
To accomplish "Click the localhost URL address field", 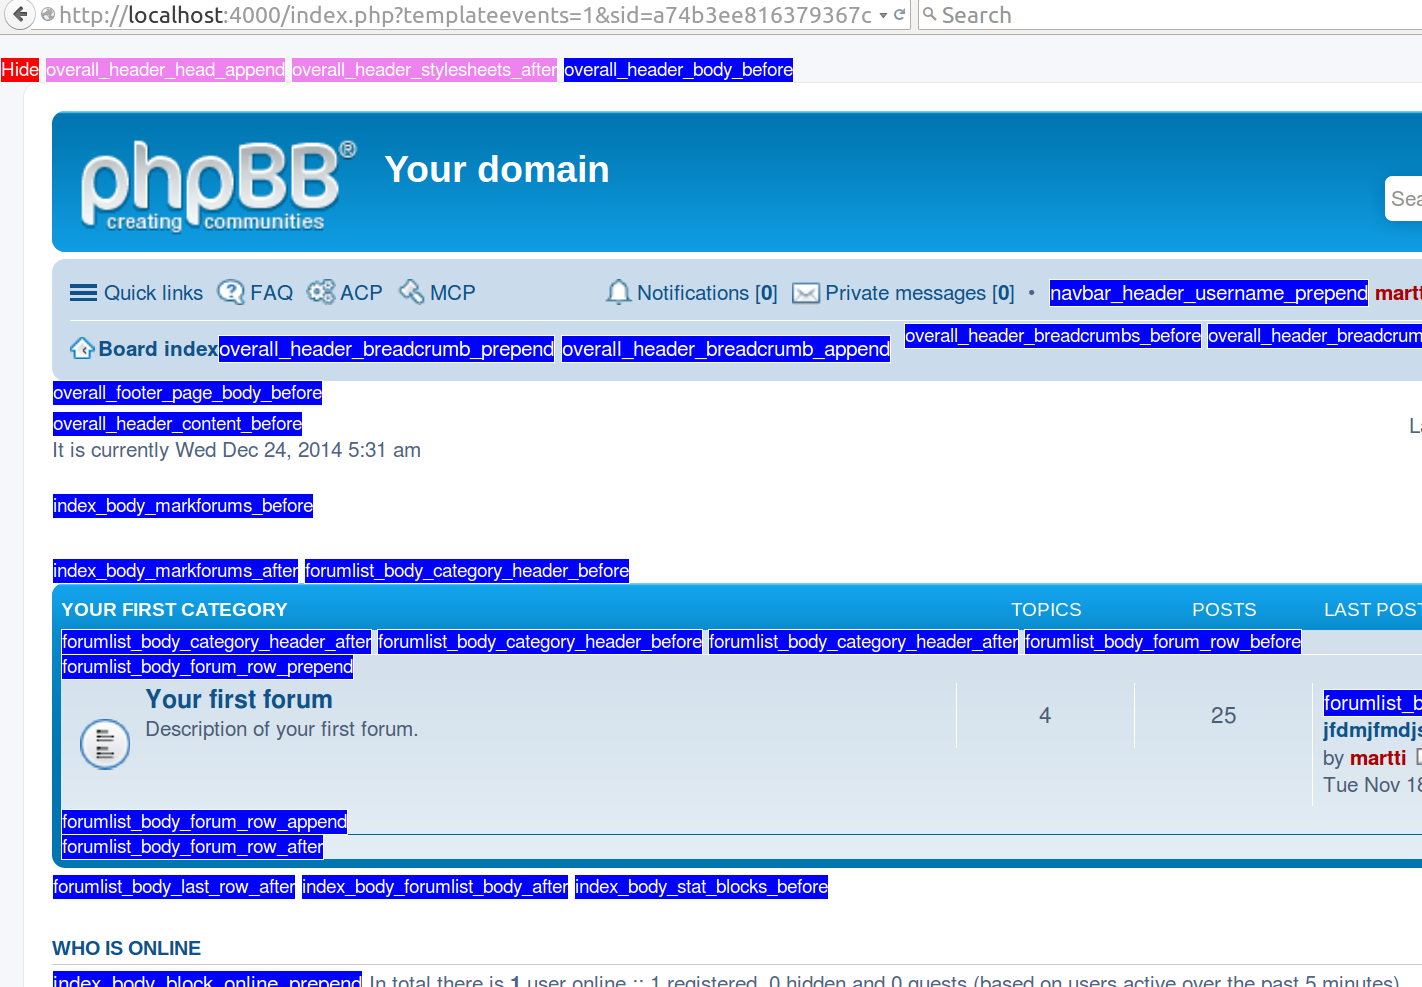I will pyautogui.click(x=460, y=15).
